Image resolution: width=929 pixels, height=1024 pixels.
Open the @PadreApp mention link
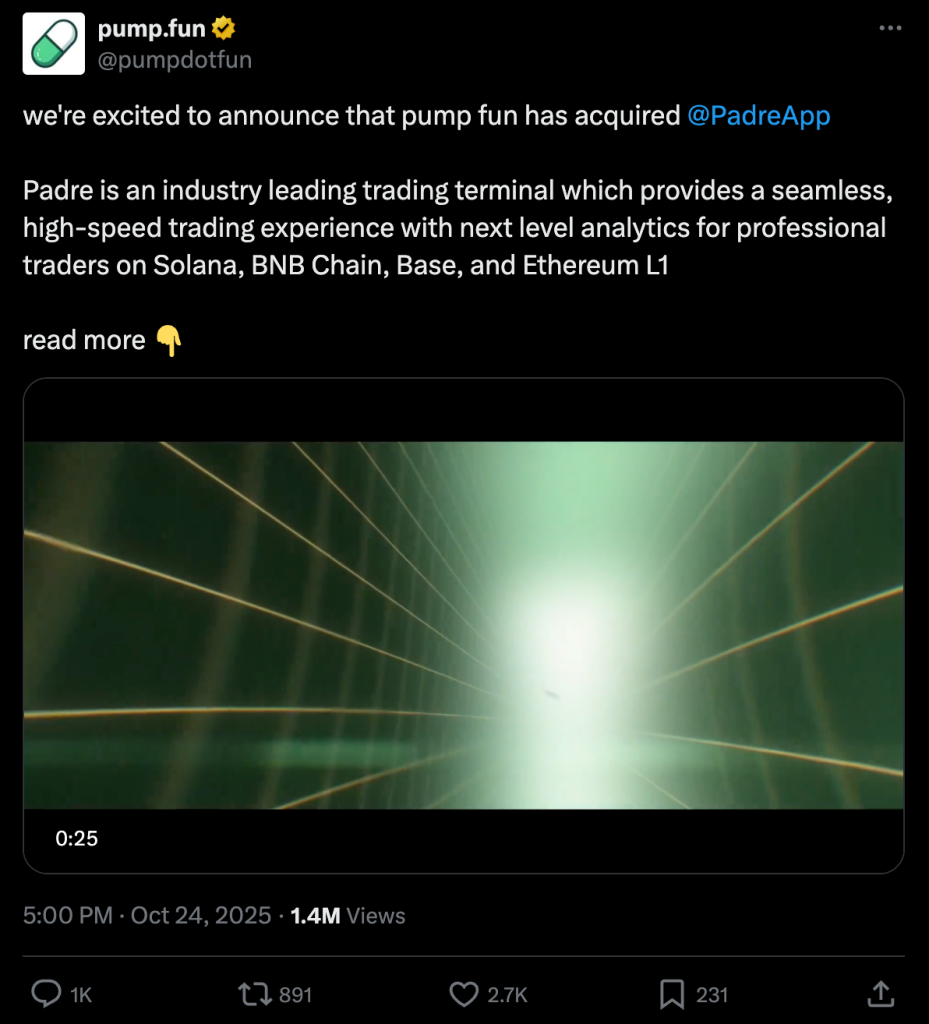pyautogui.click(x=759, y=116)
